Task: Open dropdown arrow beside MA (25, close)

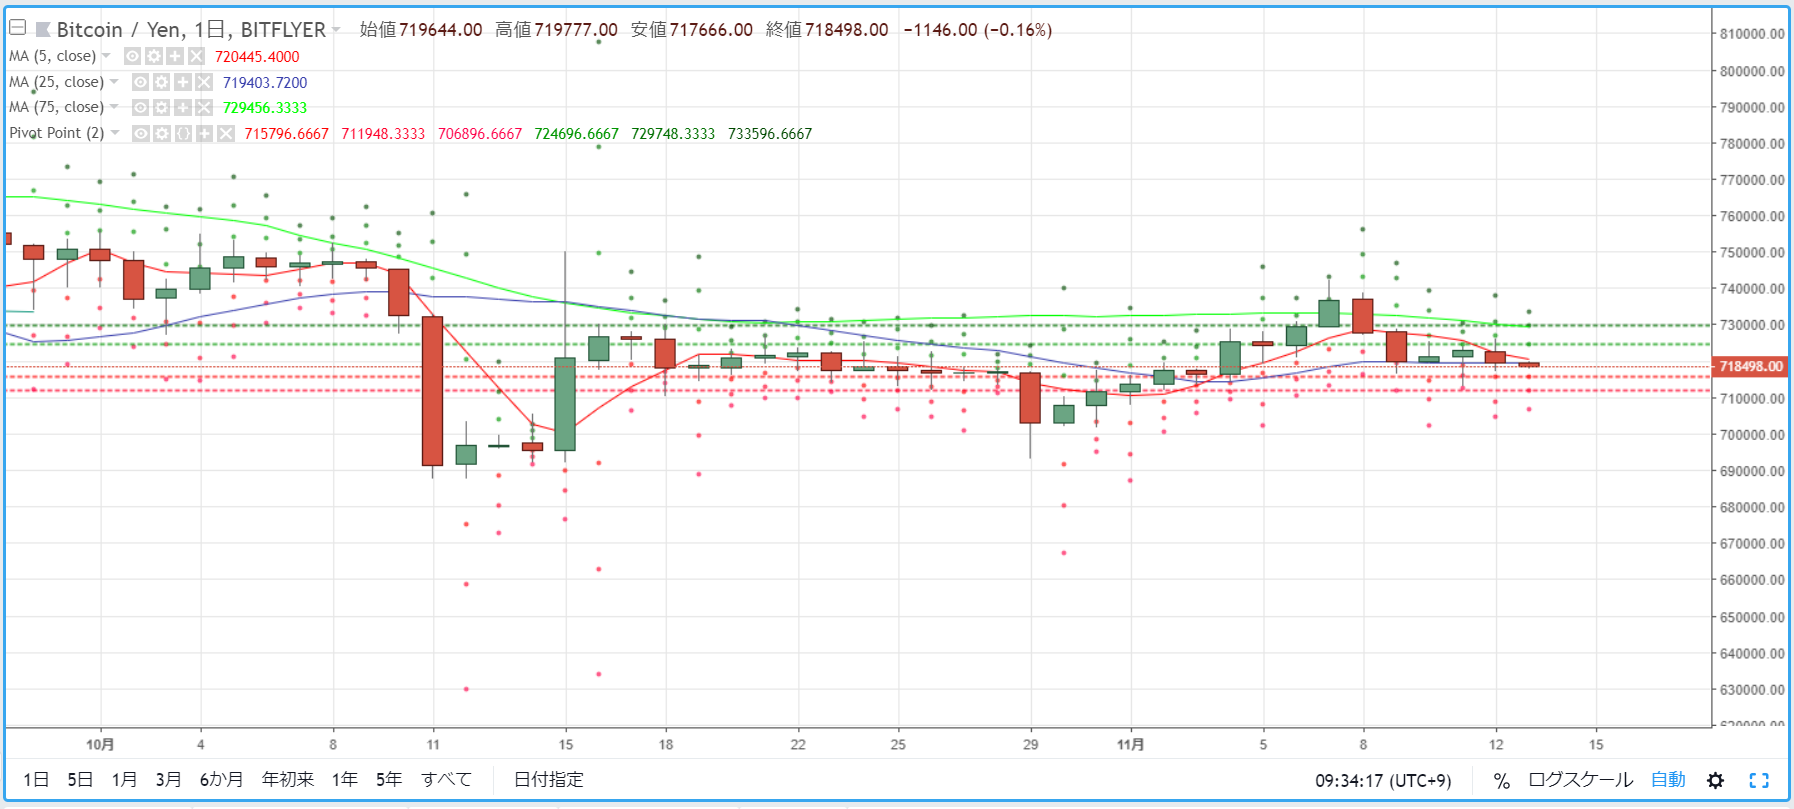Action: coord(114,82)
